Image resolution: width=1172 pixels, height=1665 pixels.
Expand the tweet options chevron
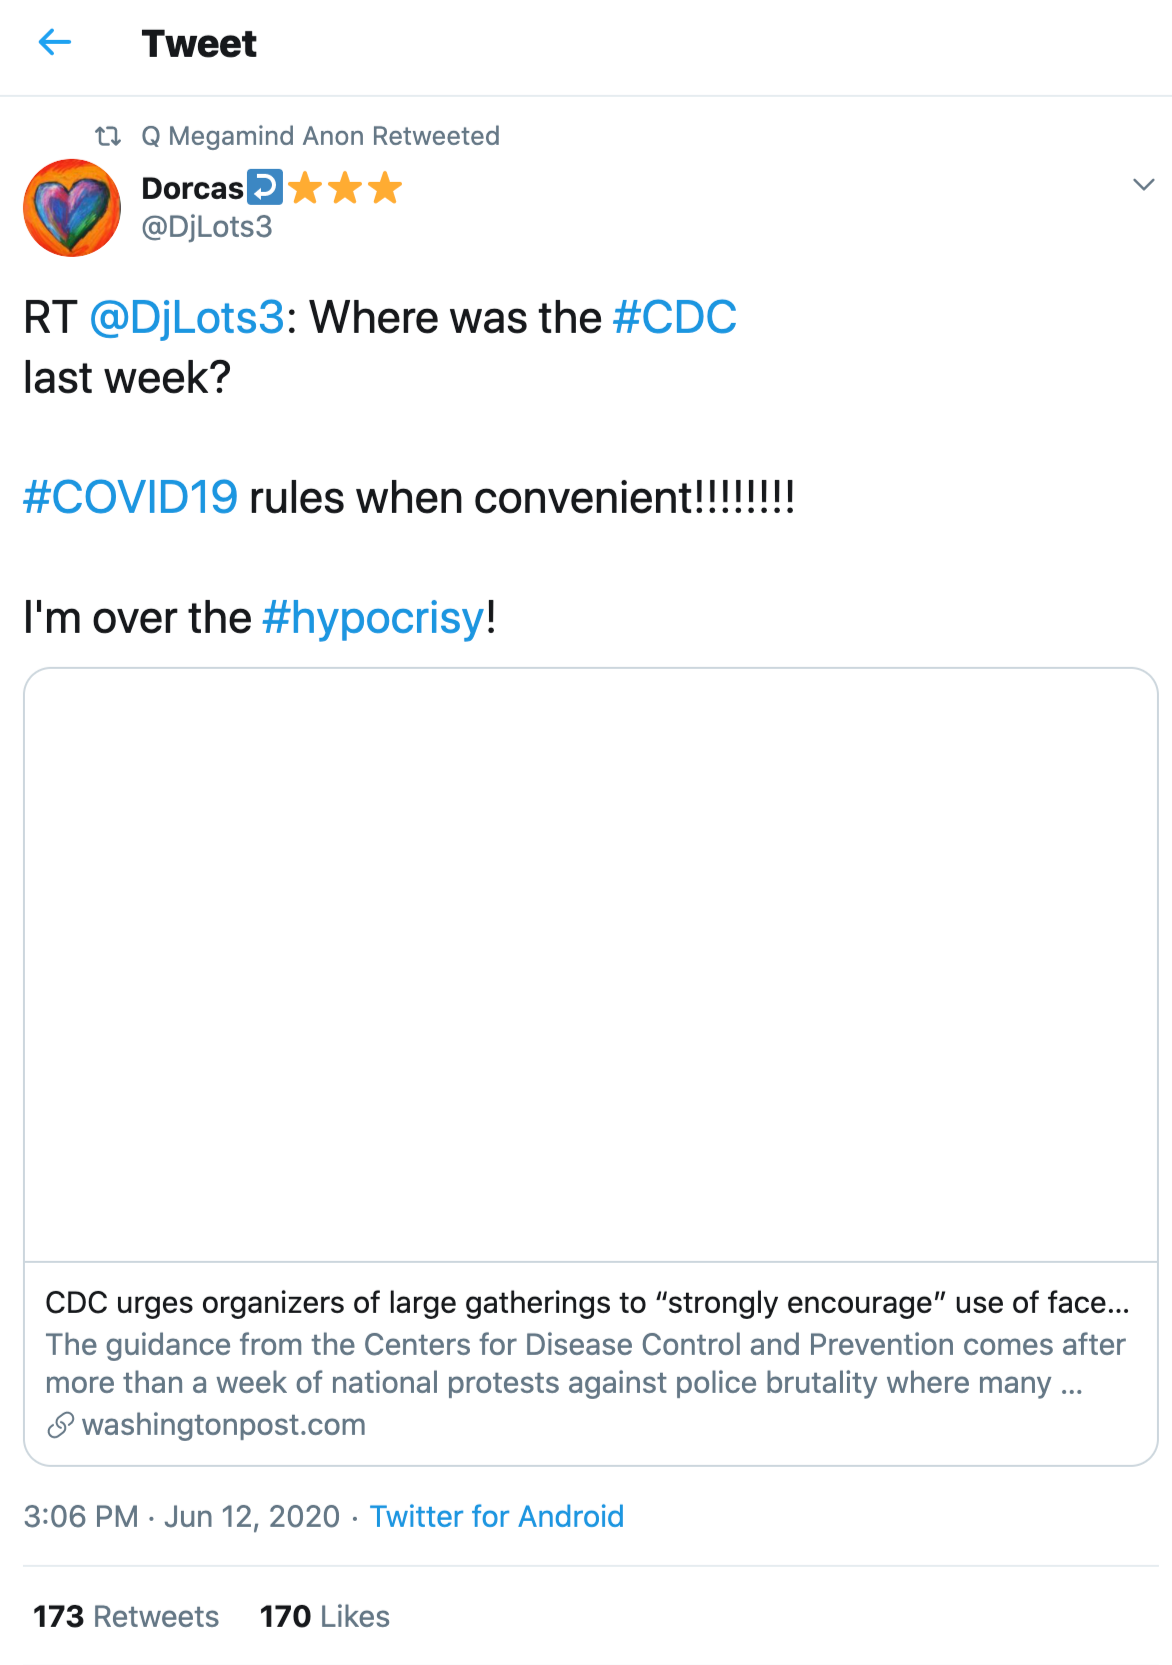[1143, 185]
